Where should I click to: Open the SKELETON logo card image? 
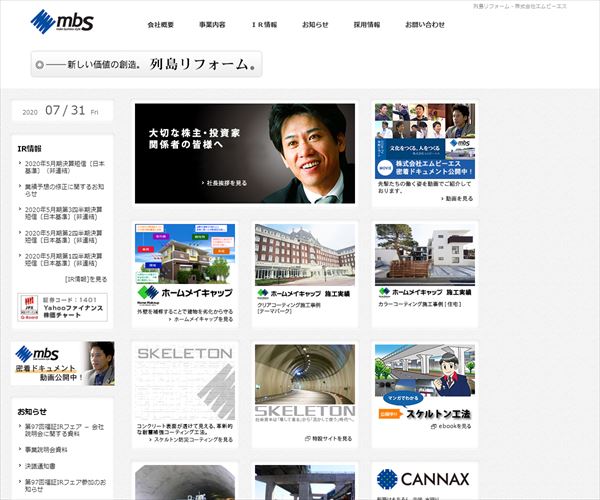pos(185,382)
